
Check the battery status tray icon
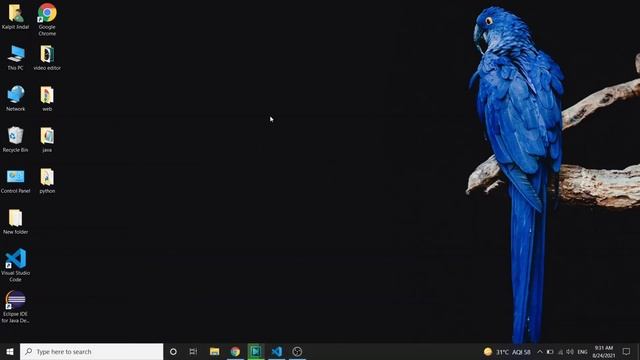click(550, 352)
